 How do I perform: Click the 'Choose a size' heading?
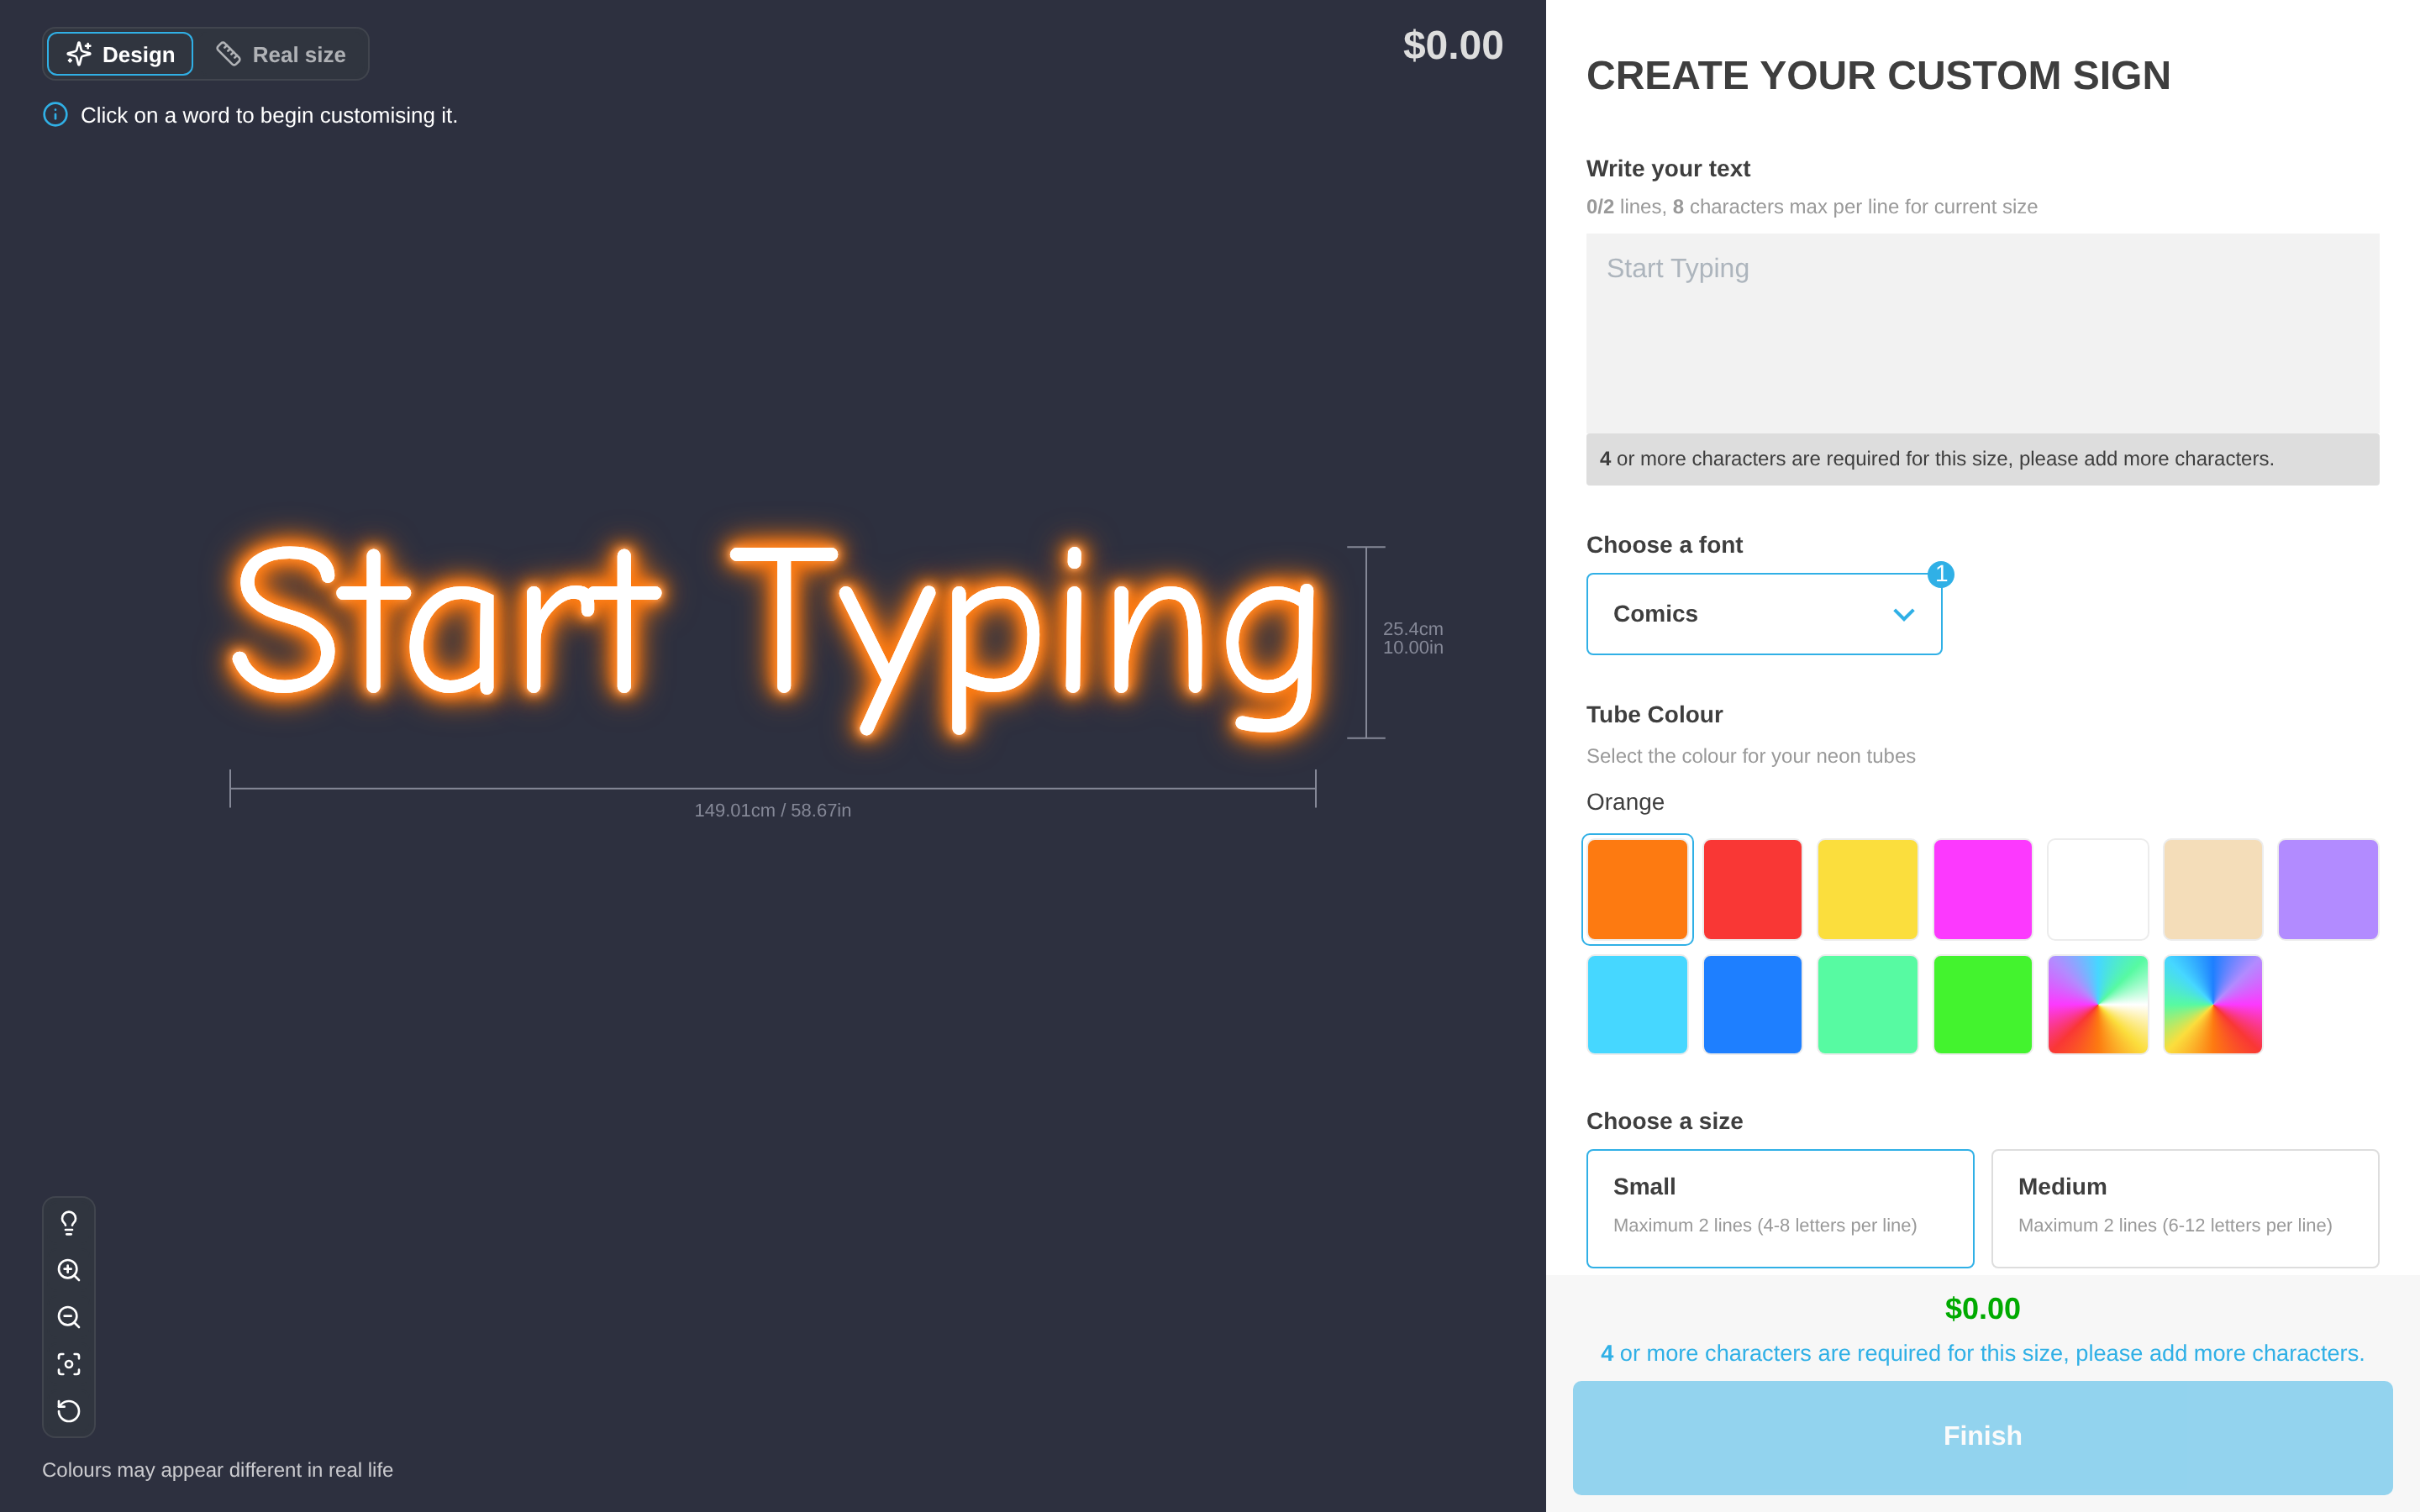click(x=1664, y=1121)
